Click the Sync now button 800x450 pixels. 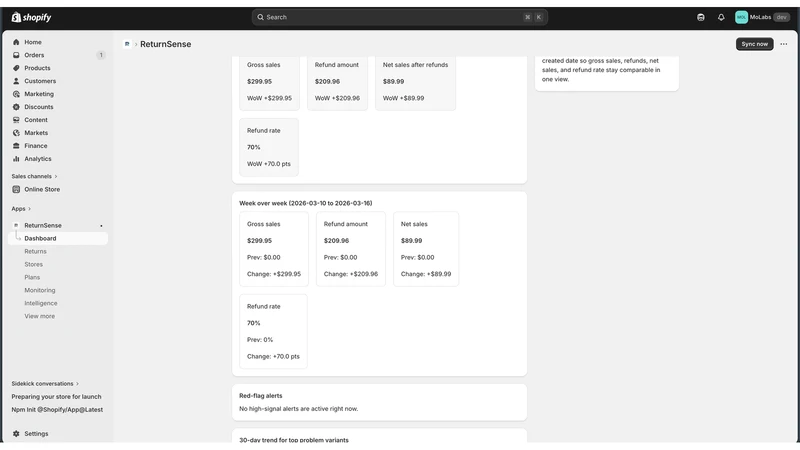pyautogui.click(x=755, y=44)
